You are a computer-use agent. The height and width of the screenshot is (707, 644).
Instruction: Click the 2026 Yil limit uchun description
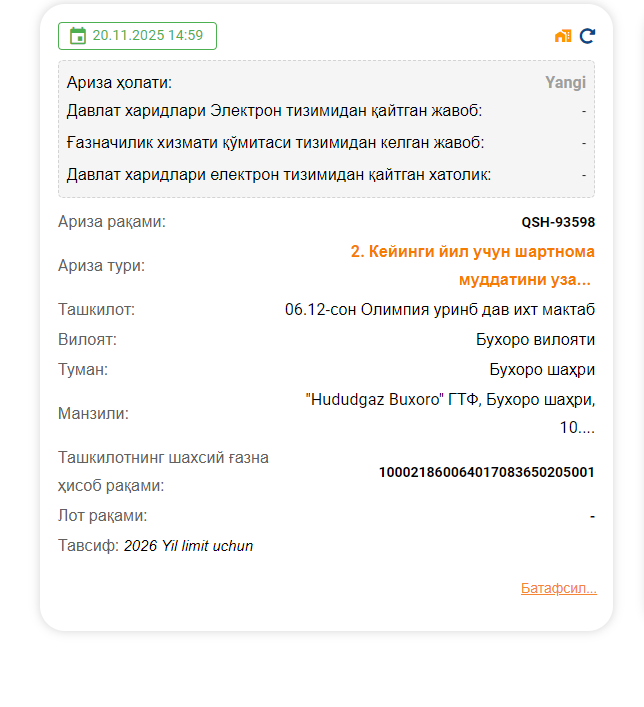(188, 546)
